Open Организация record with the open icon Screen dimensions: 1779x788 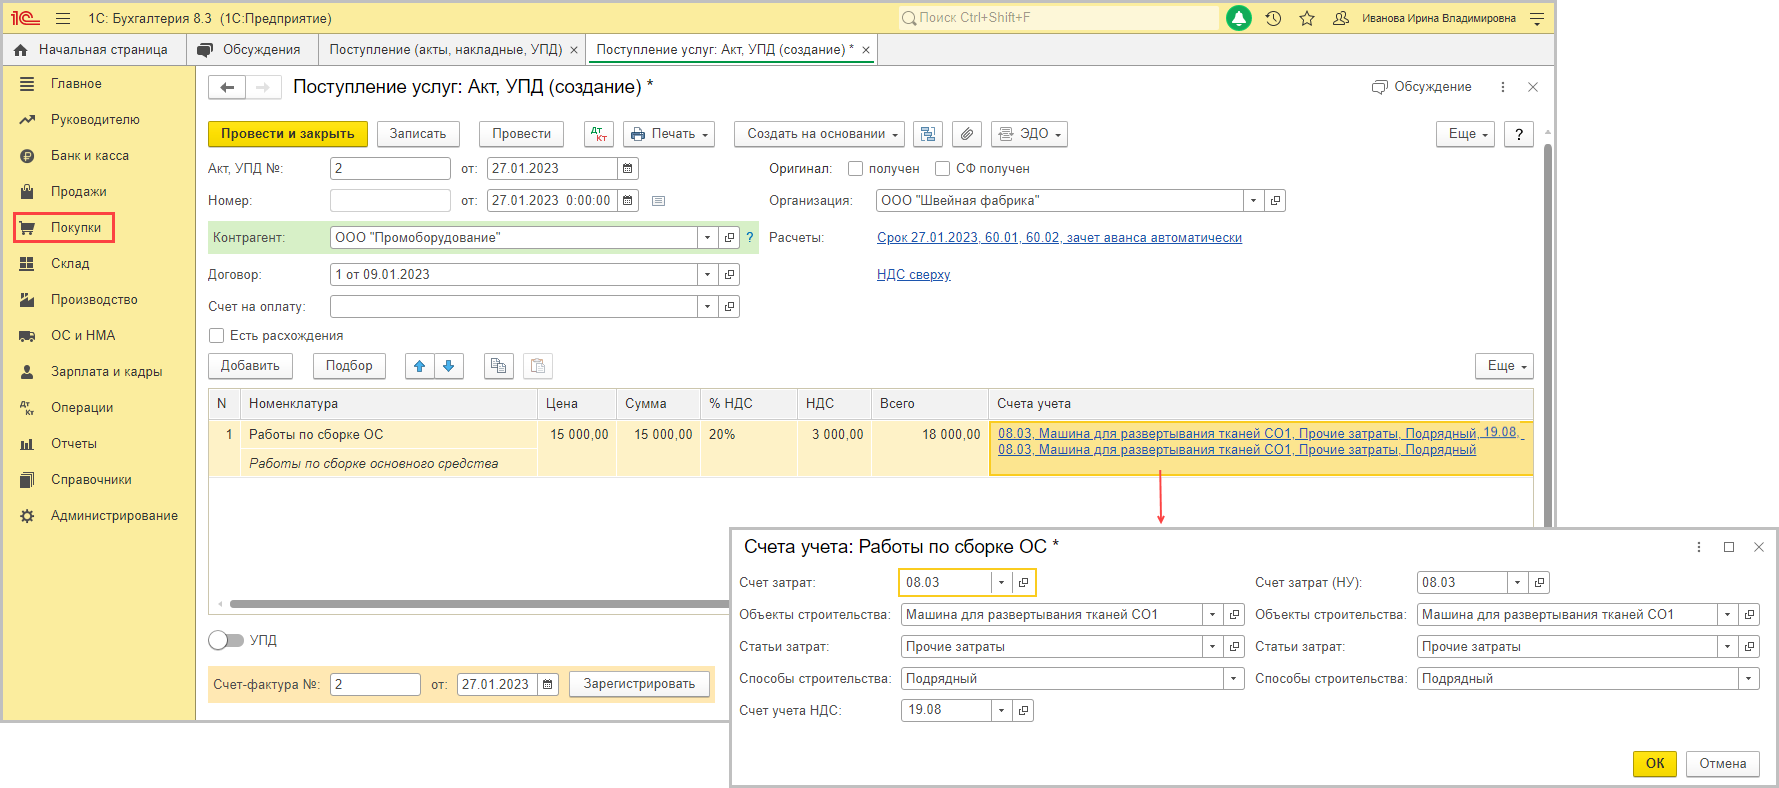tap(1275, 201)
